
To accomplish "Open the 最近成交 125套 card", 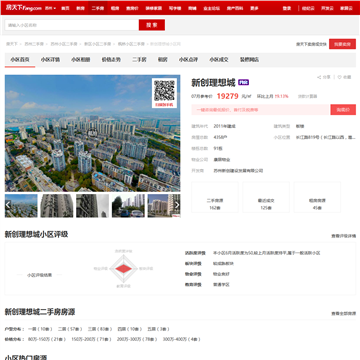I will (266, 197).
